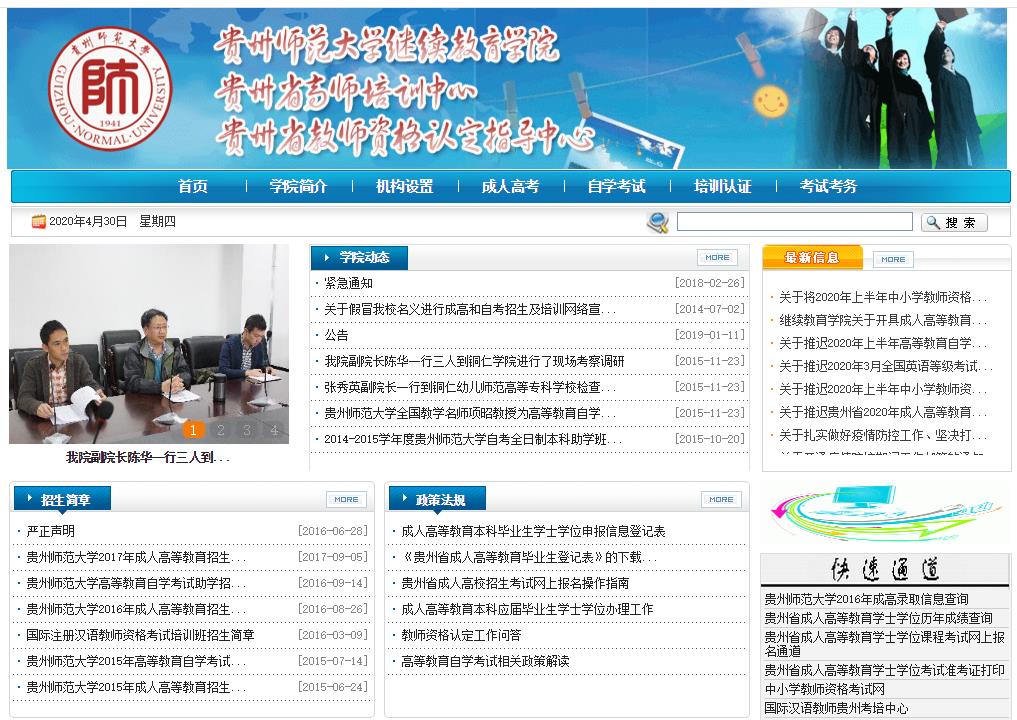
Task: Click the magnifier icon beside search field
Action: (657, 222)
